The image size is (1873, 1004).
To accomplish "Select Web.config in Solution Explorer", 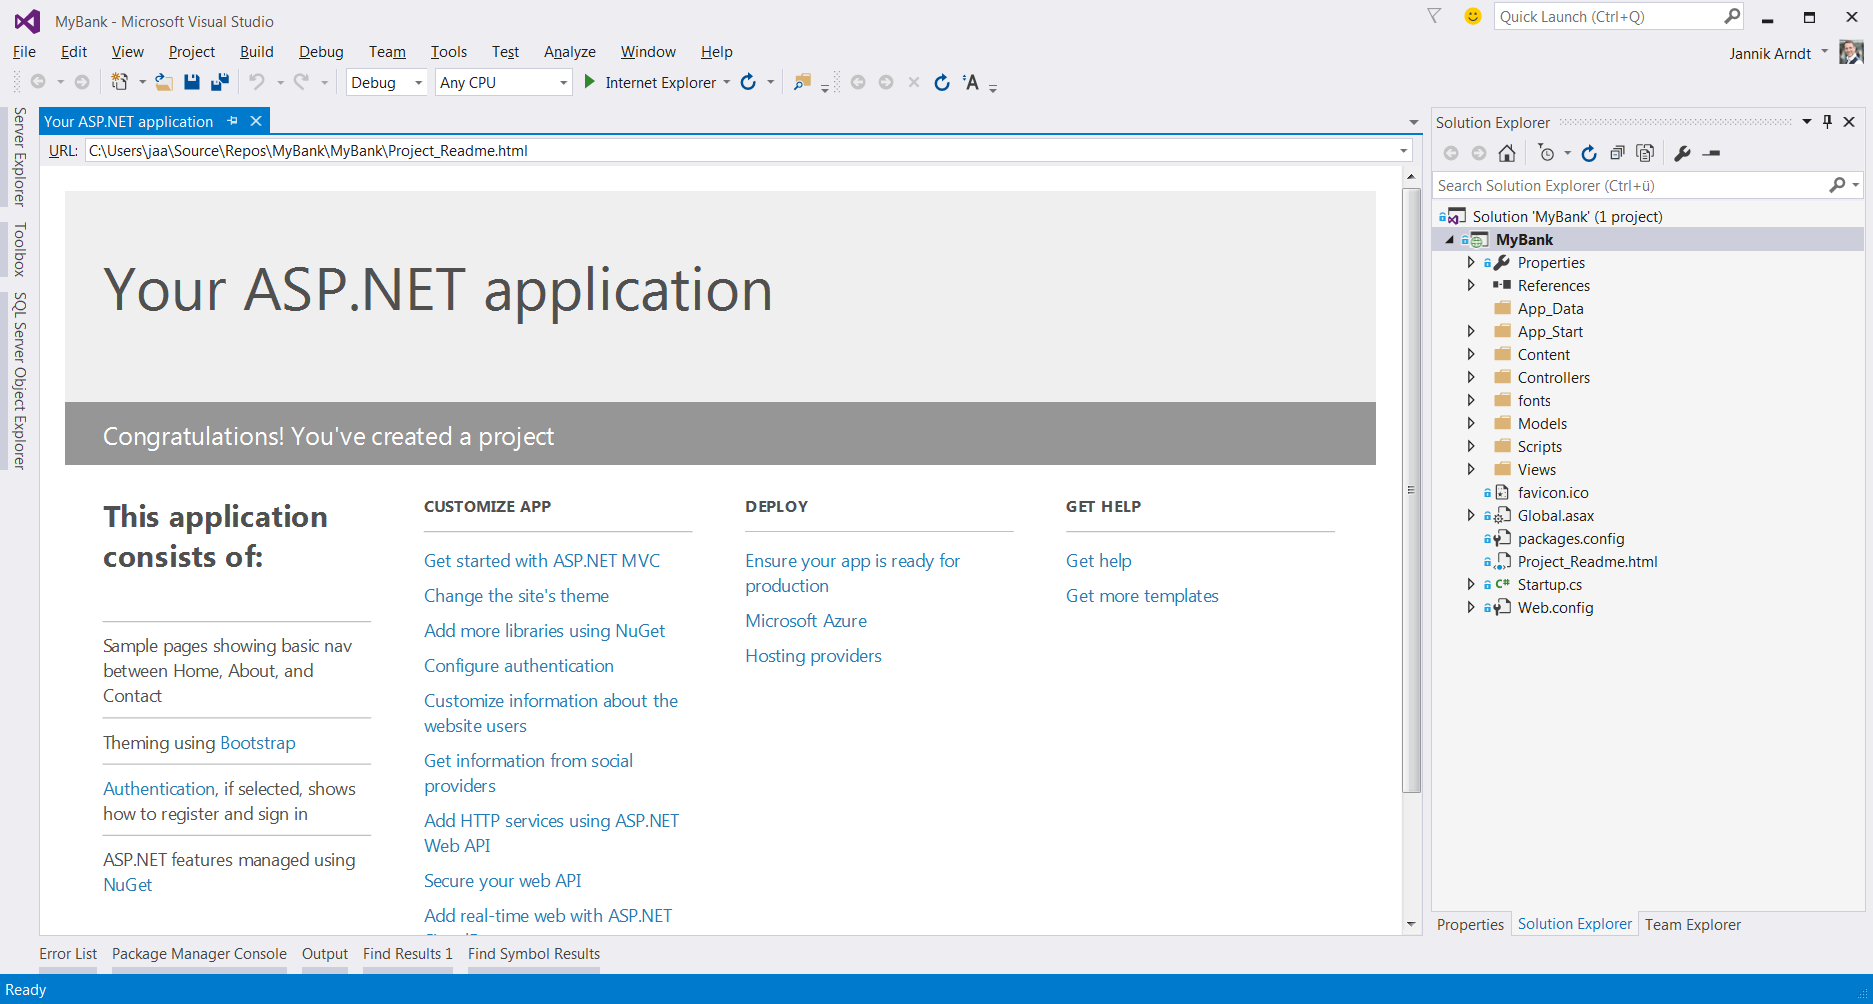I will click(1555, 608).
